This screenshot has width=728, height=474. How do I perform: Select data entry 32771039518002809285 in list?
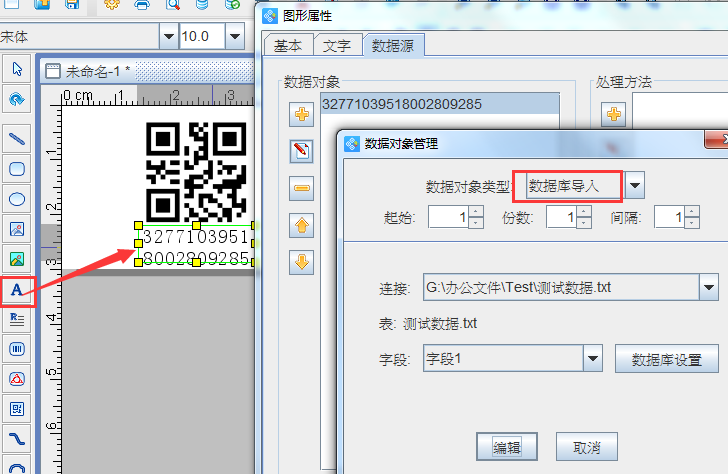point(403,104)
